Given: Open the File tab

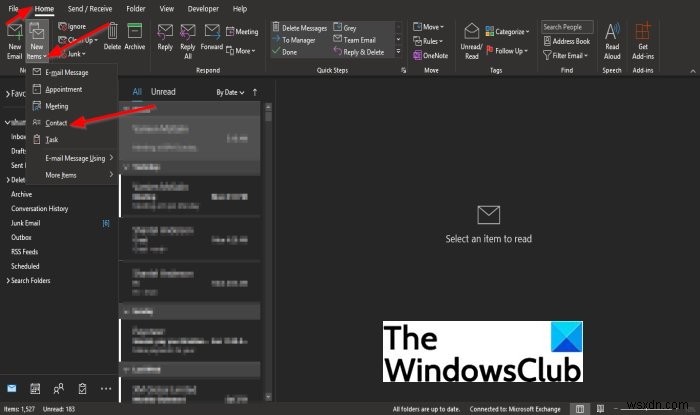Looking at the screenshot, I should click(x=13, y=8).
